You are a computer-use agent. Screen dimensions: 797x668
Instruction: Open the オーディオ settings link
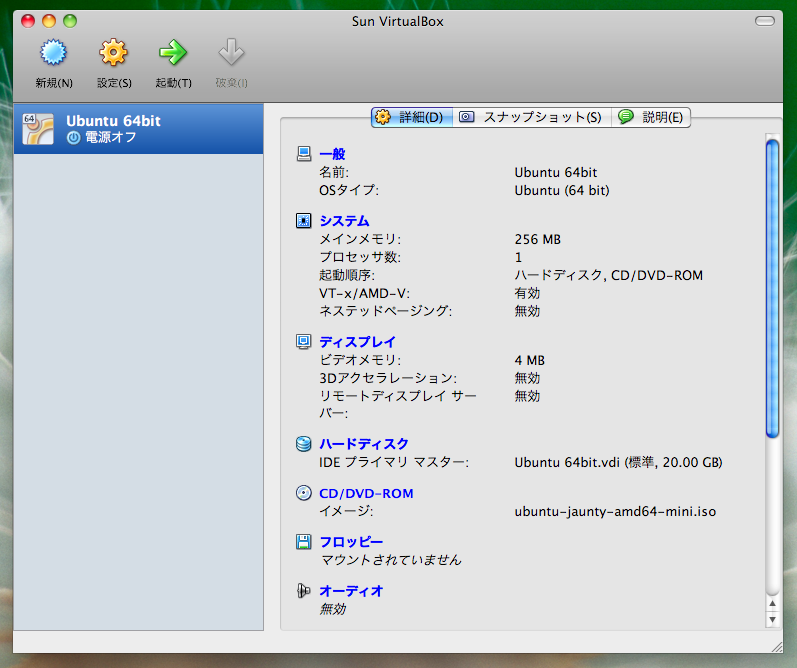tap(351, 591)
